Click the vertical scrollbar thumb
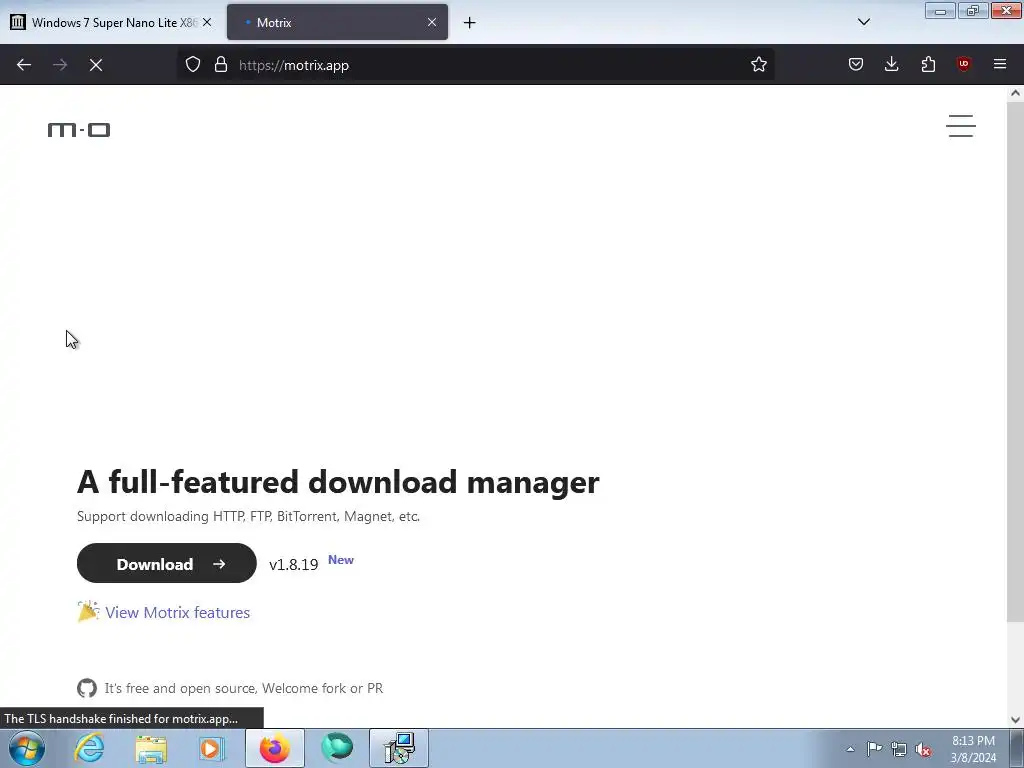The width and height of the screenshot is (1024, 768). pos(1015,361)
